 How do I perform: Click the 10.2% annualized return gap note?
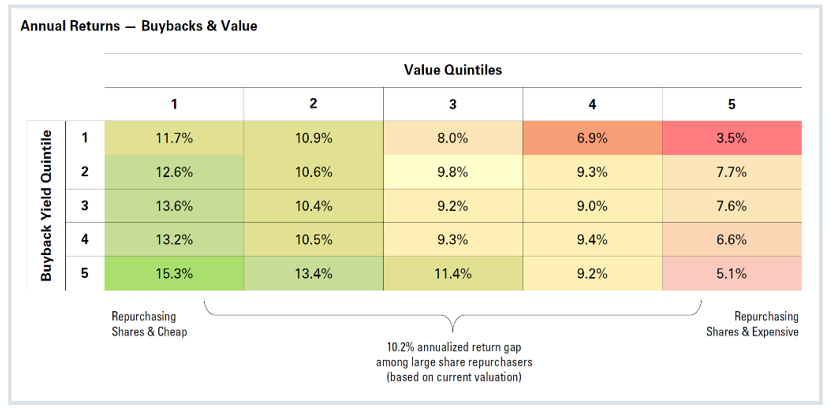[x=453, y=363]
